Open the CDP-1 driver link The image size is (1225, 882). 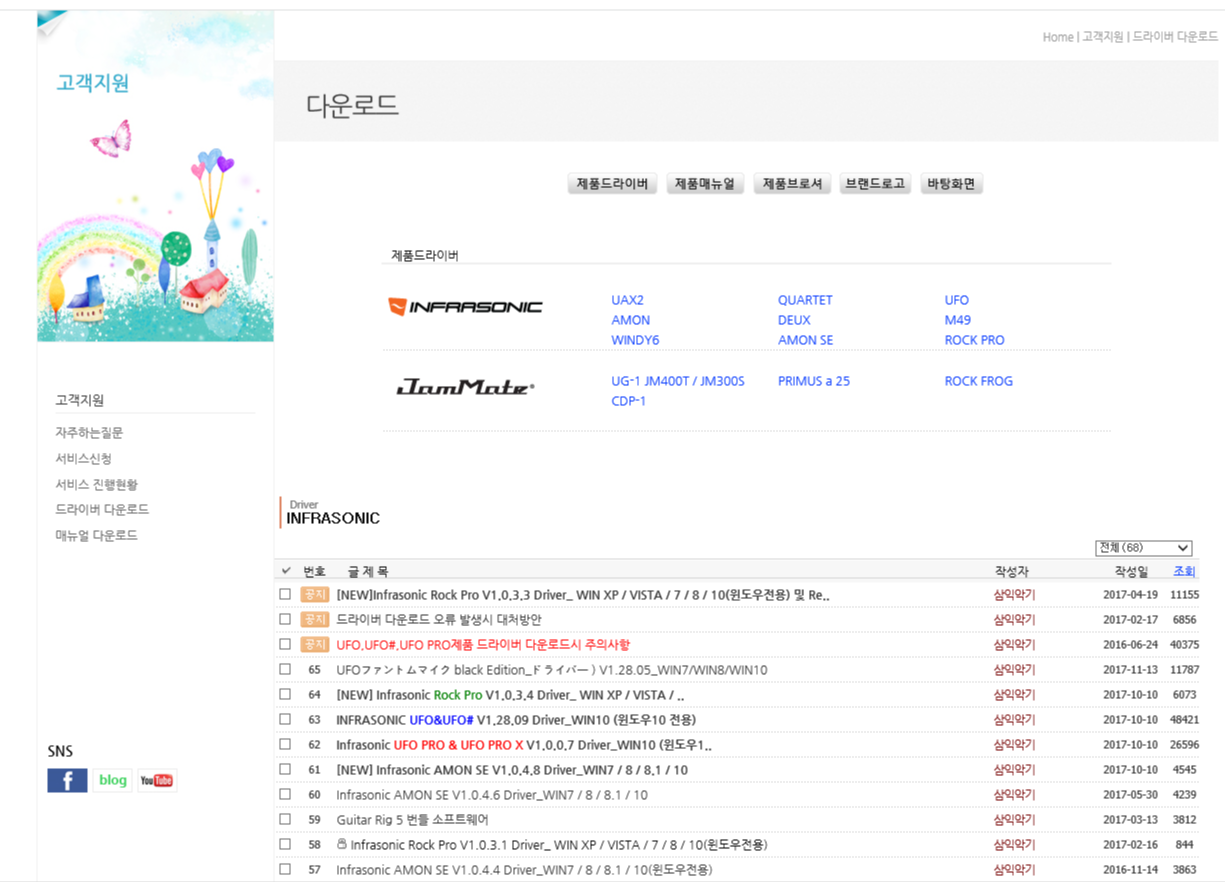coord(628,401)
